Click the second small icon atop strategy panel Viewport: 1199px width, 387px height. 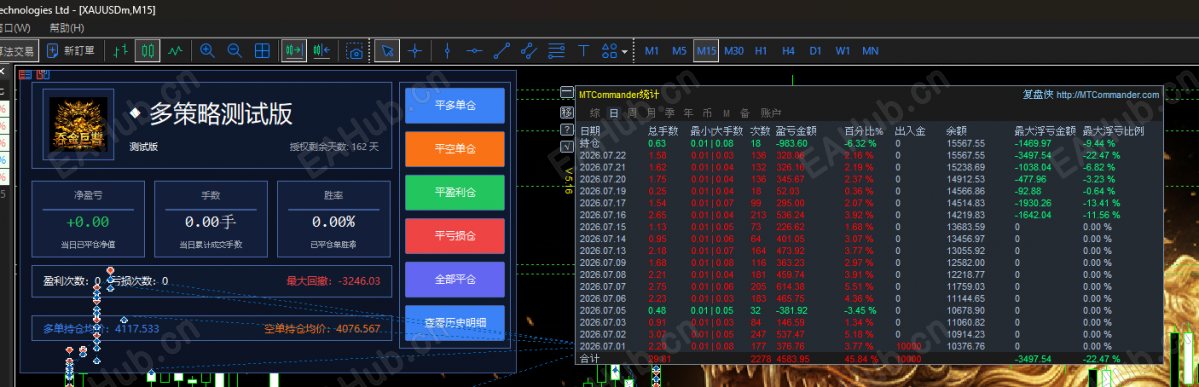pos(43,75)
